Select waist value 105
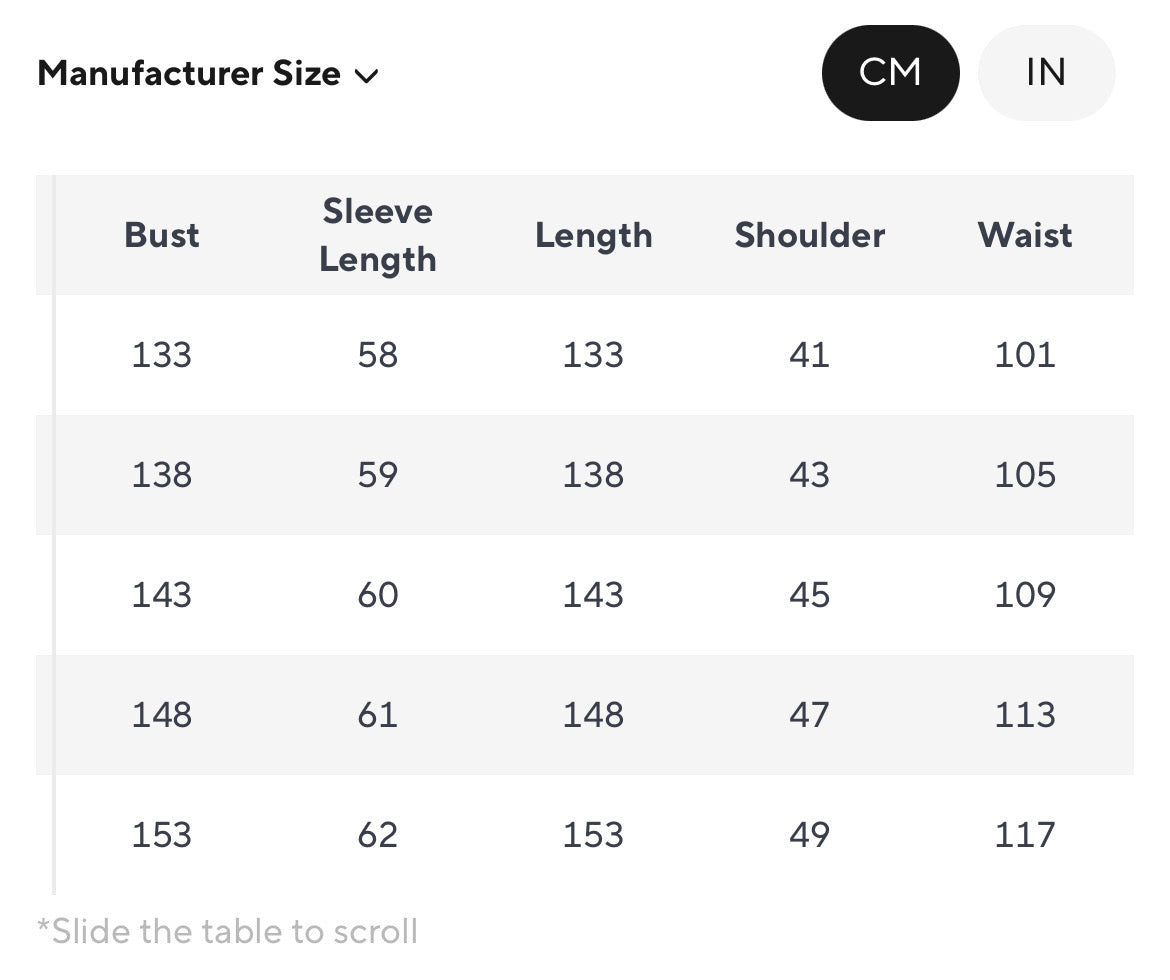Screen dimensions: 1170x980 tap(1025, 475)
